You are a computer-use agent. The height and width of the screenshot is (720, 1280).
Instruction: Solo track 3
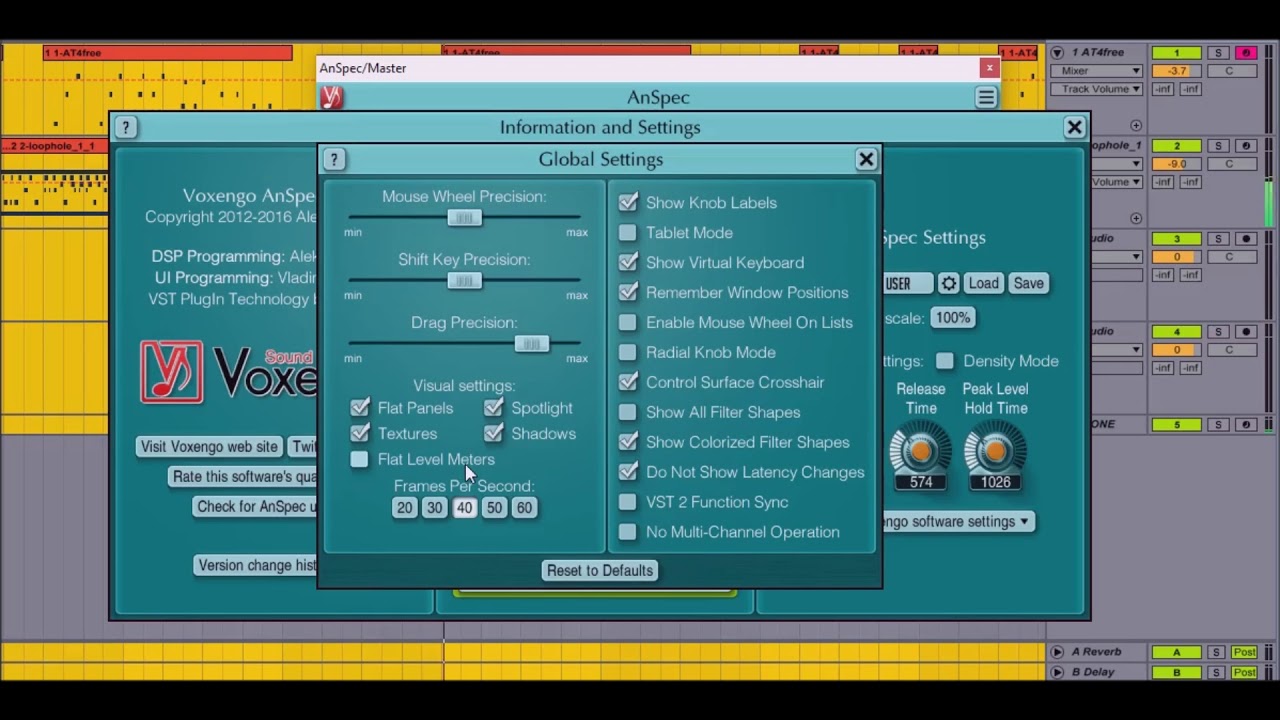[1218, 239]
